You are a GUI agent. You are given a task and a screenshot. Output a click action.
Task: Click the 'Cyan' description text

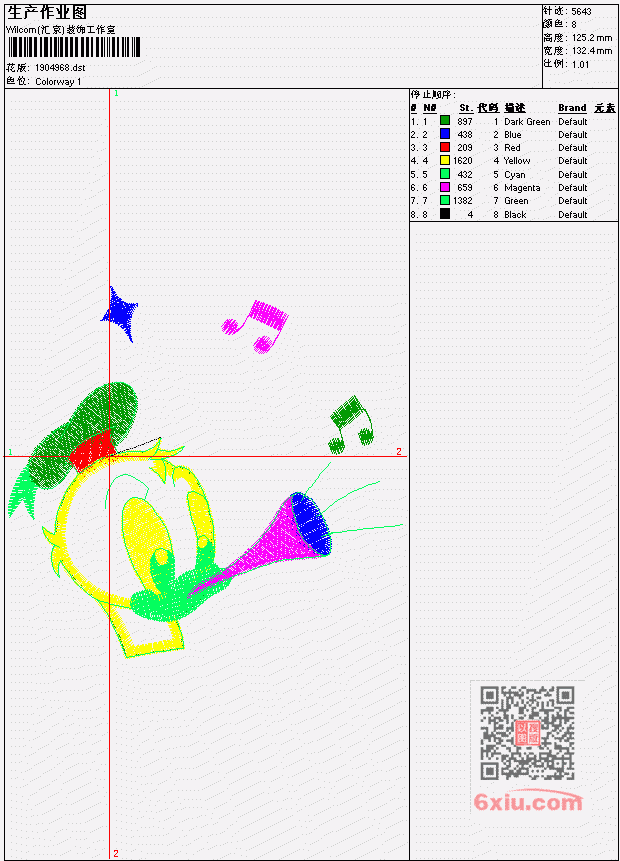(515, 175)
